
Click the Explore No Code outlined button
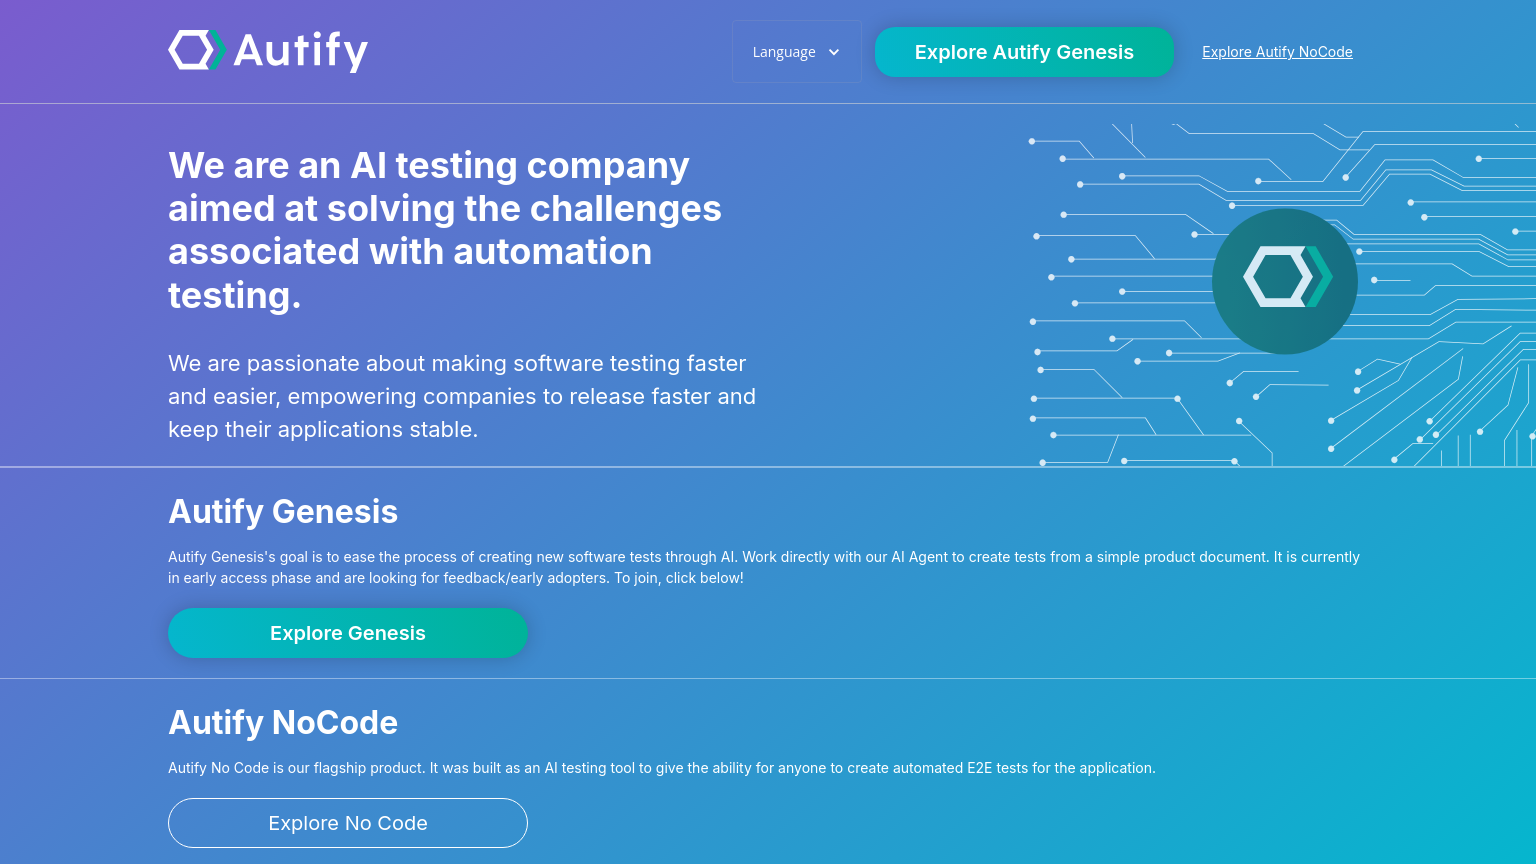(347, 822)
